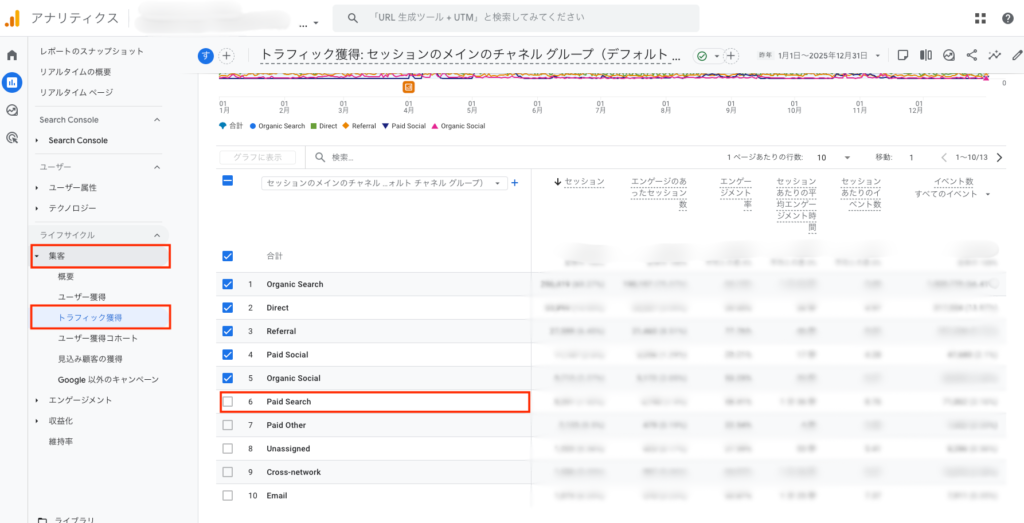The image size is (1024, 523).
Task: Uncheck the Referral row checkbox
Action: tap(228, 331)
